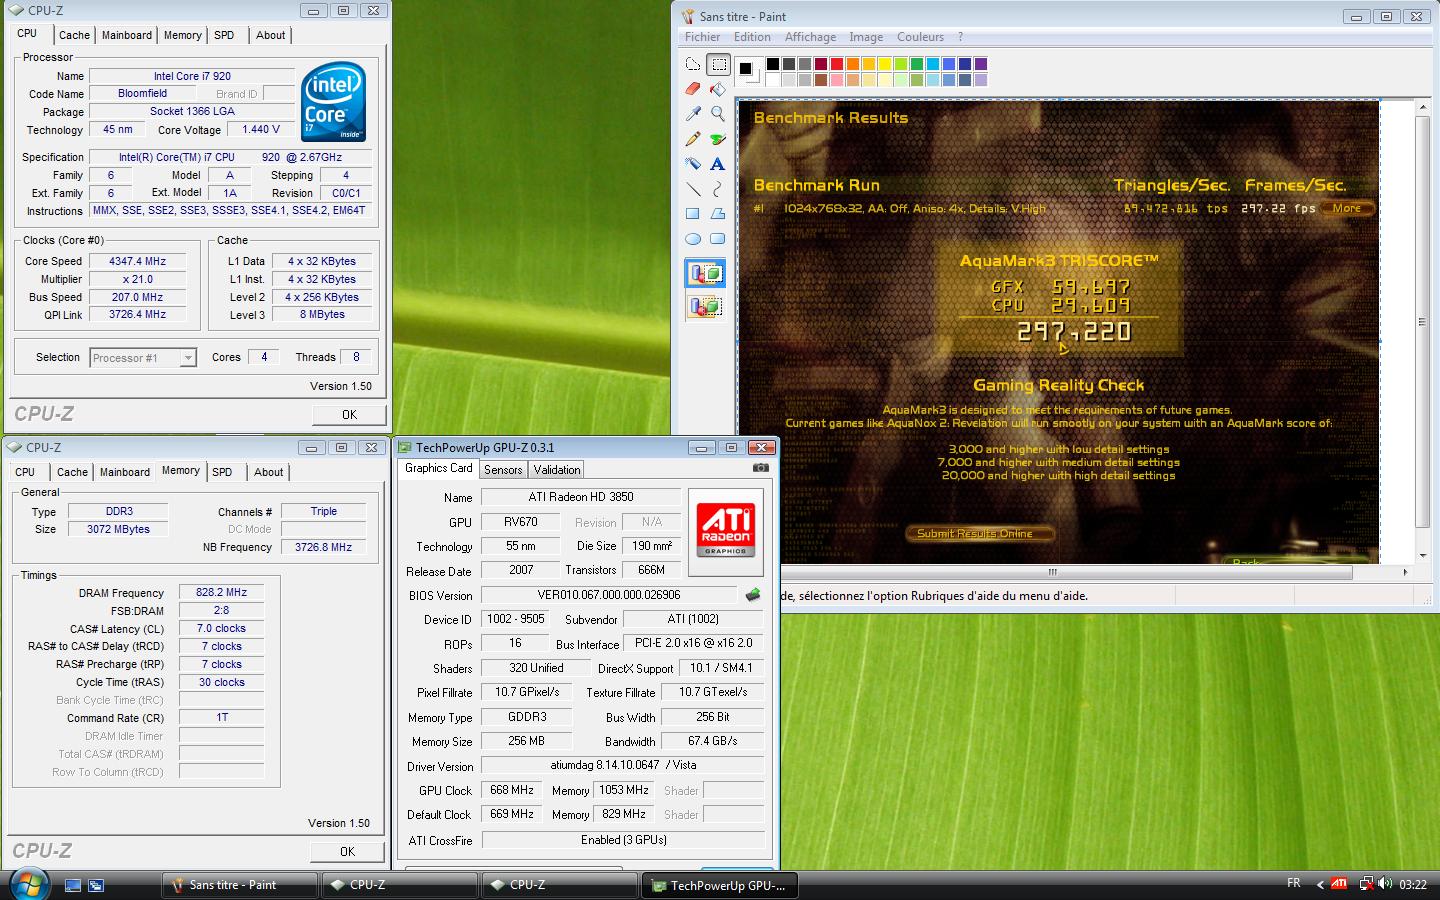The image size is (1440, 900).
Task: Select the Rounded rectangle tool
Action: tap(718, 239)
